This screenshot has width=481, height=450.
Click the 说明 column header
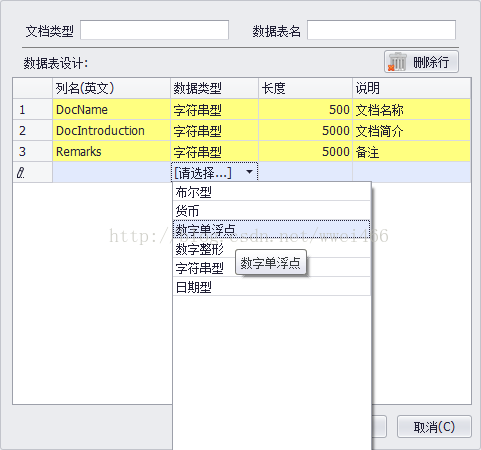(412, 88)
